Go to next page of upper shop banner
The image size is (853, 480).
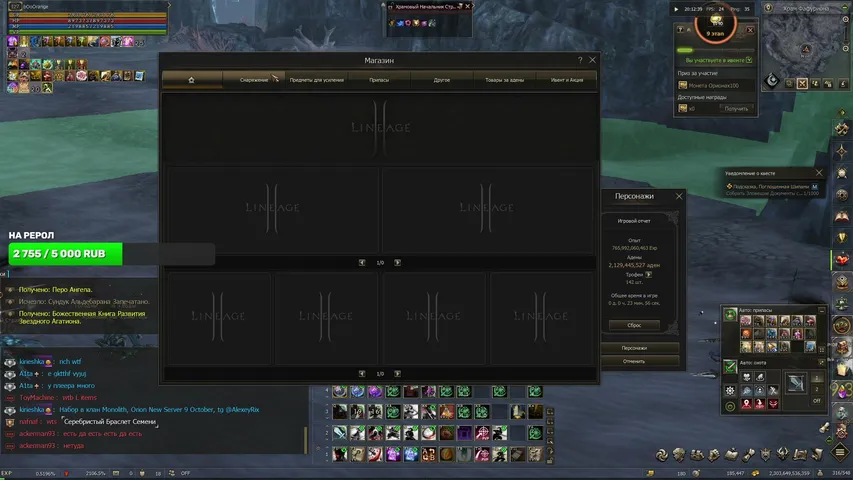pos(398,262)
